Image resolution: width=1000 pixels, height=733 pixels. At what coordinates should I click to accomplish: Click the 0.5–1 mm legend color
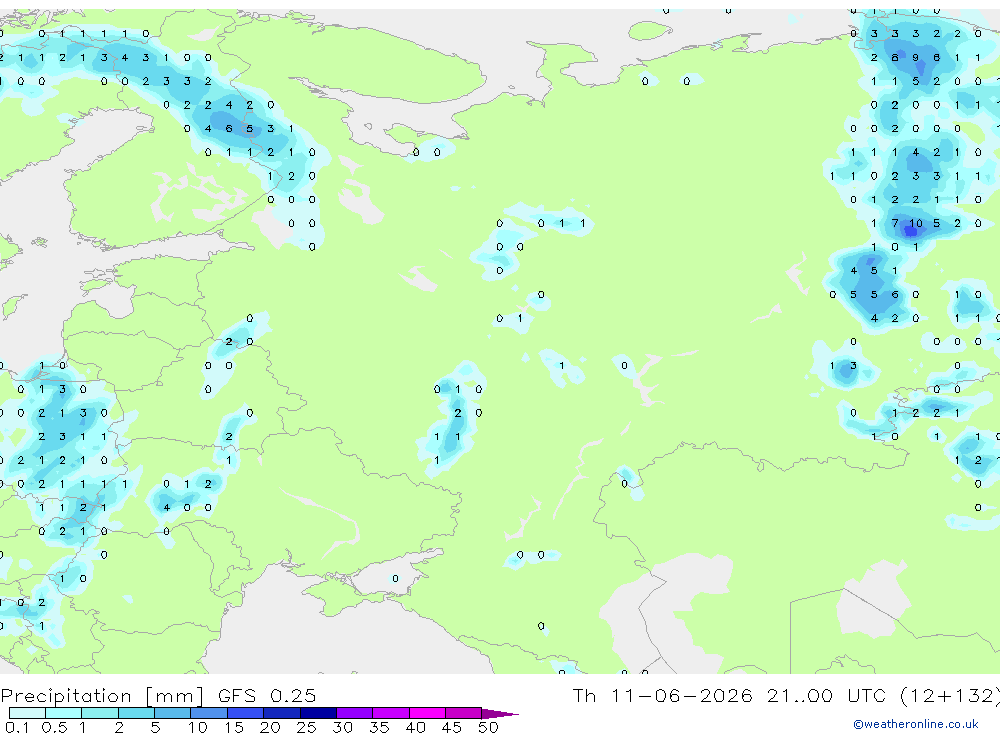63,713
